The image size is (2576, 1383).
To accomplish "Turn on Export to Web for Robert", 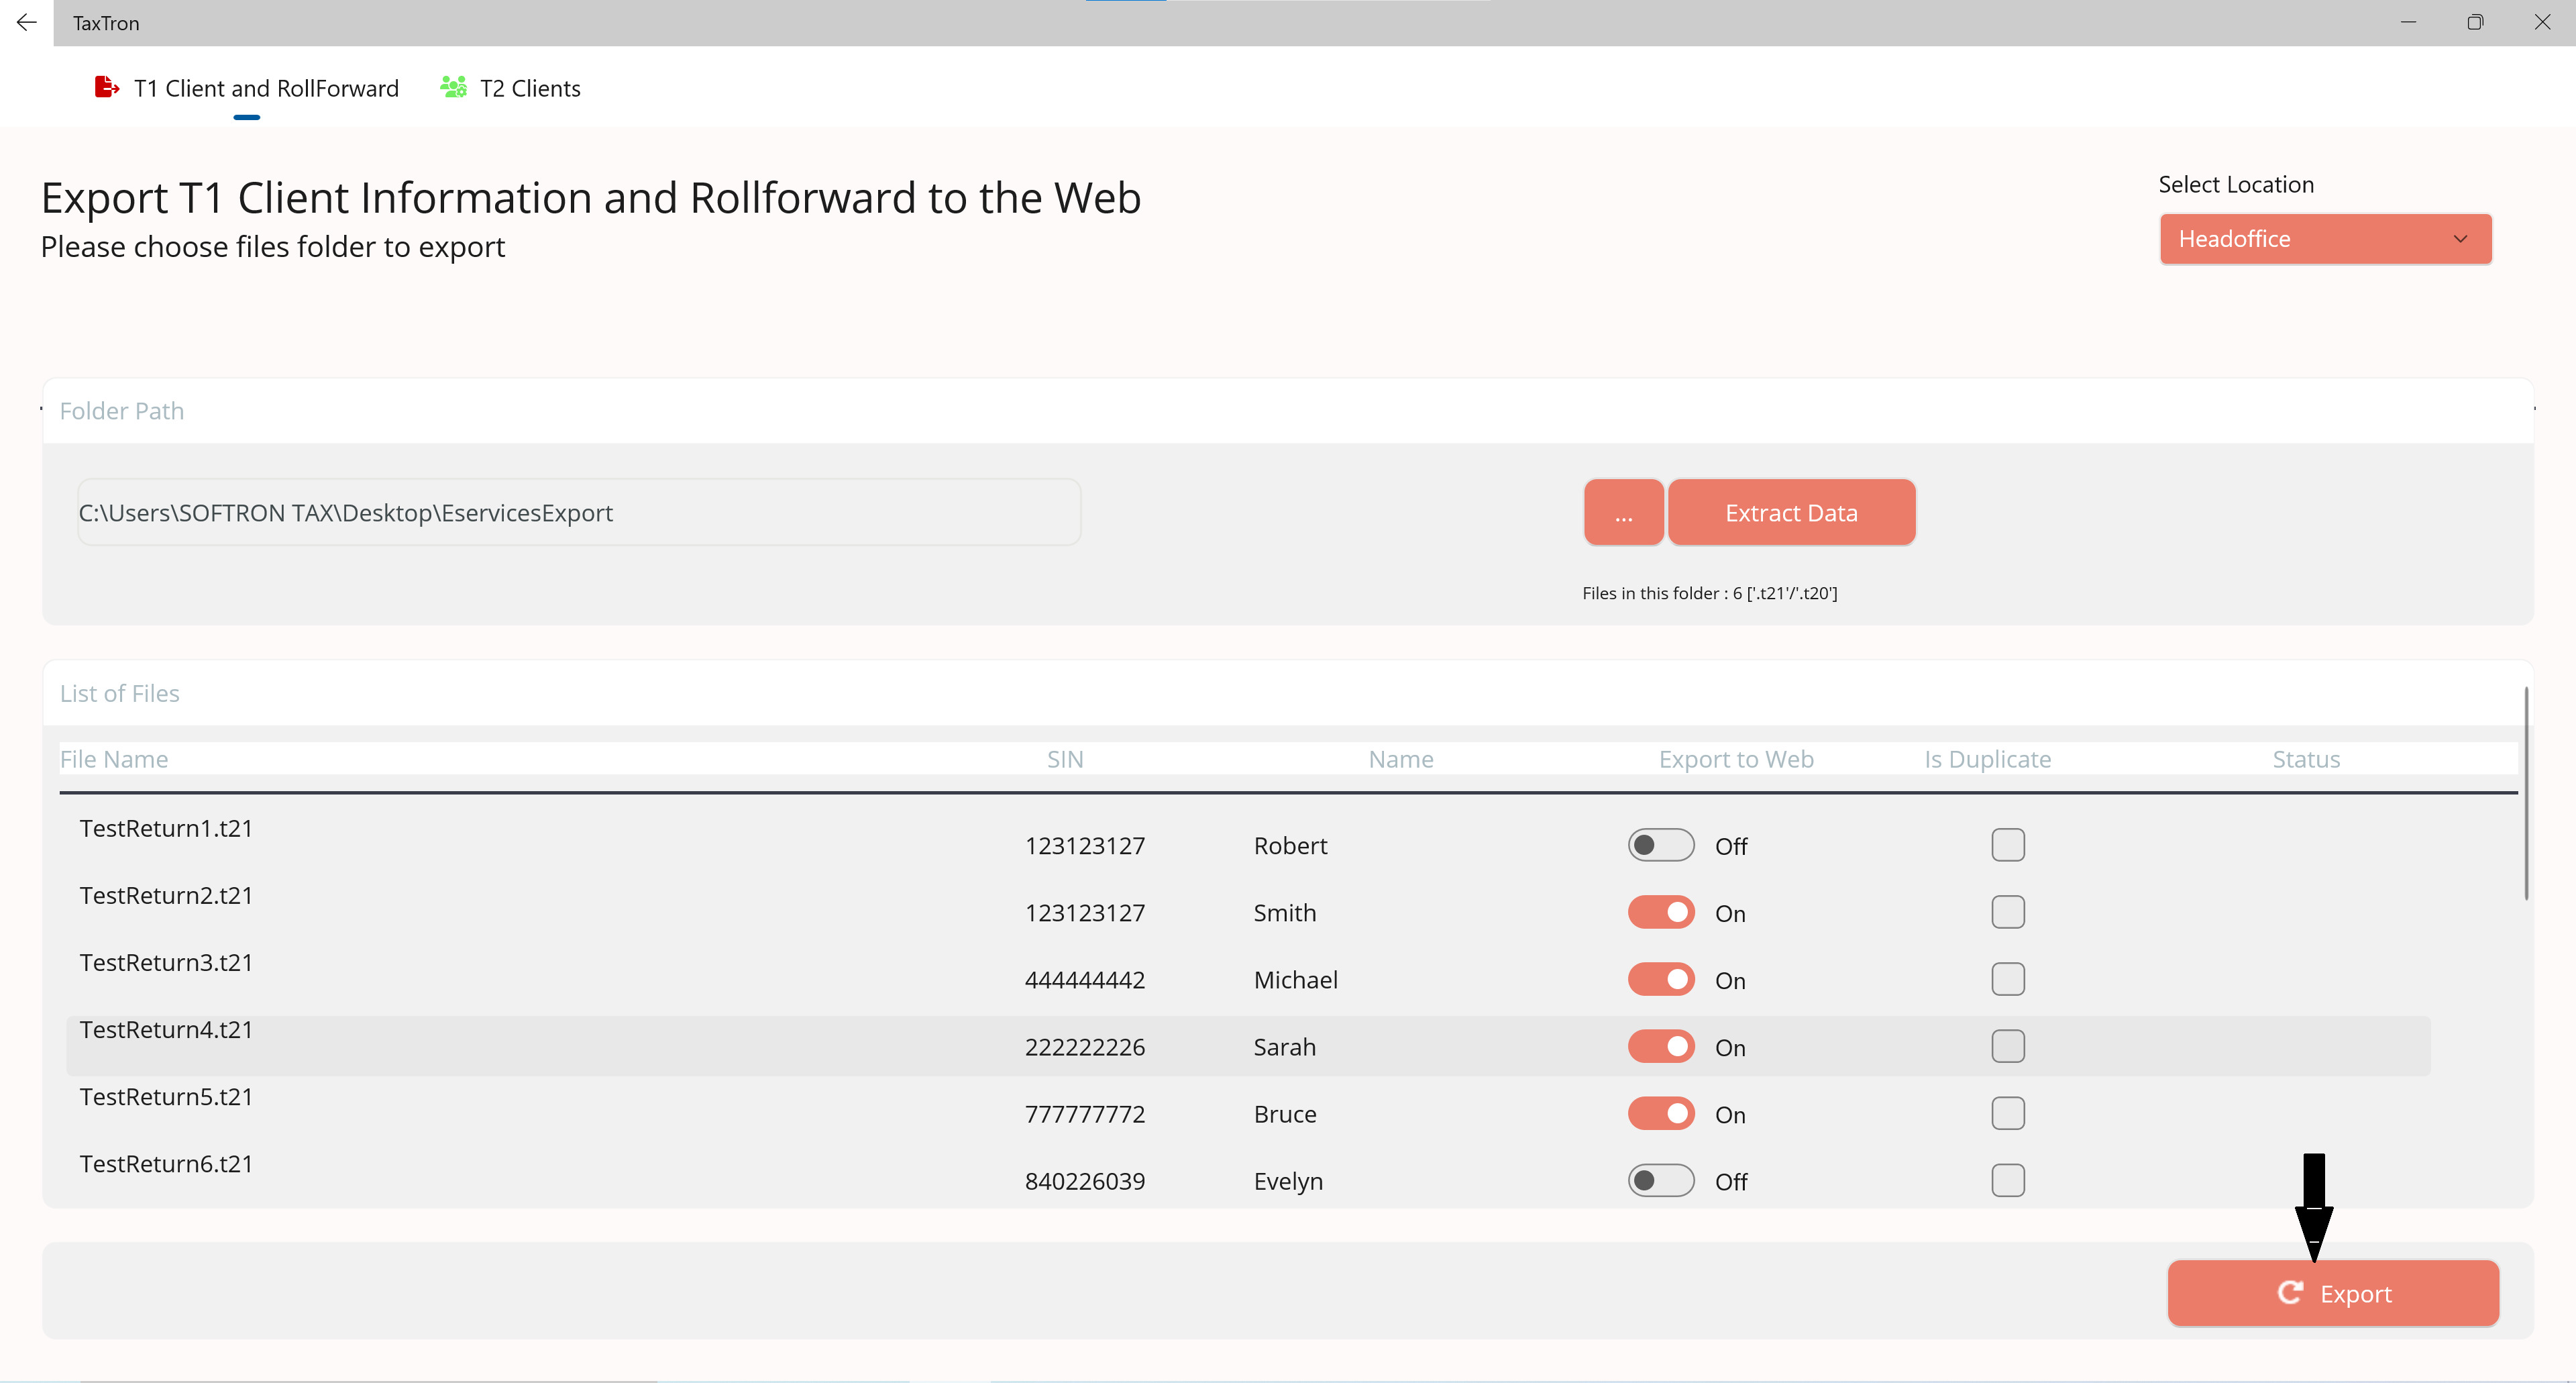I will click(x=1661, y=845).
